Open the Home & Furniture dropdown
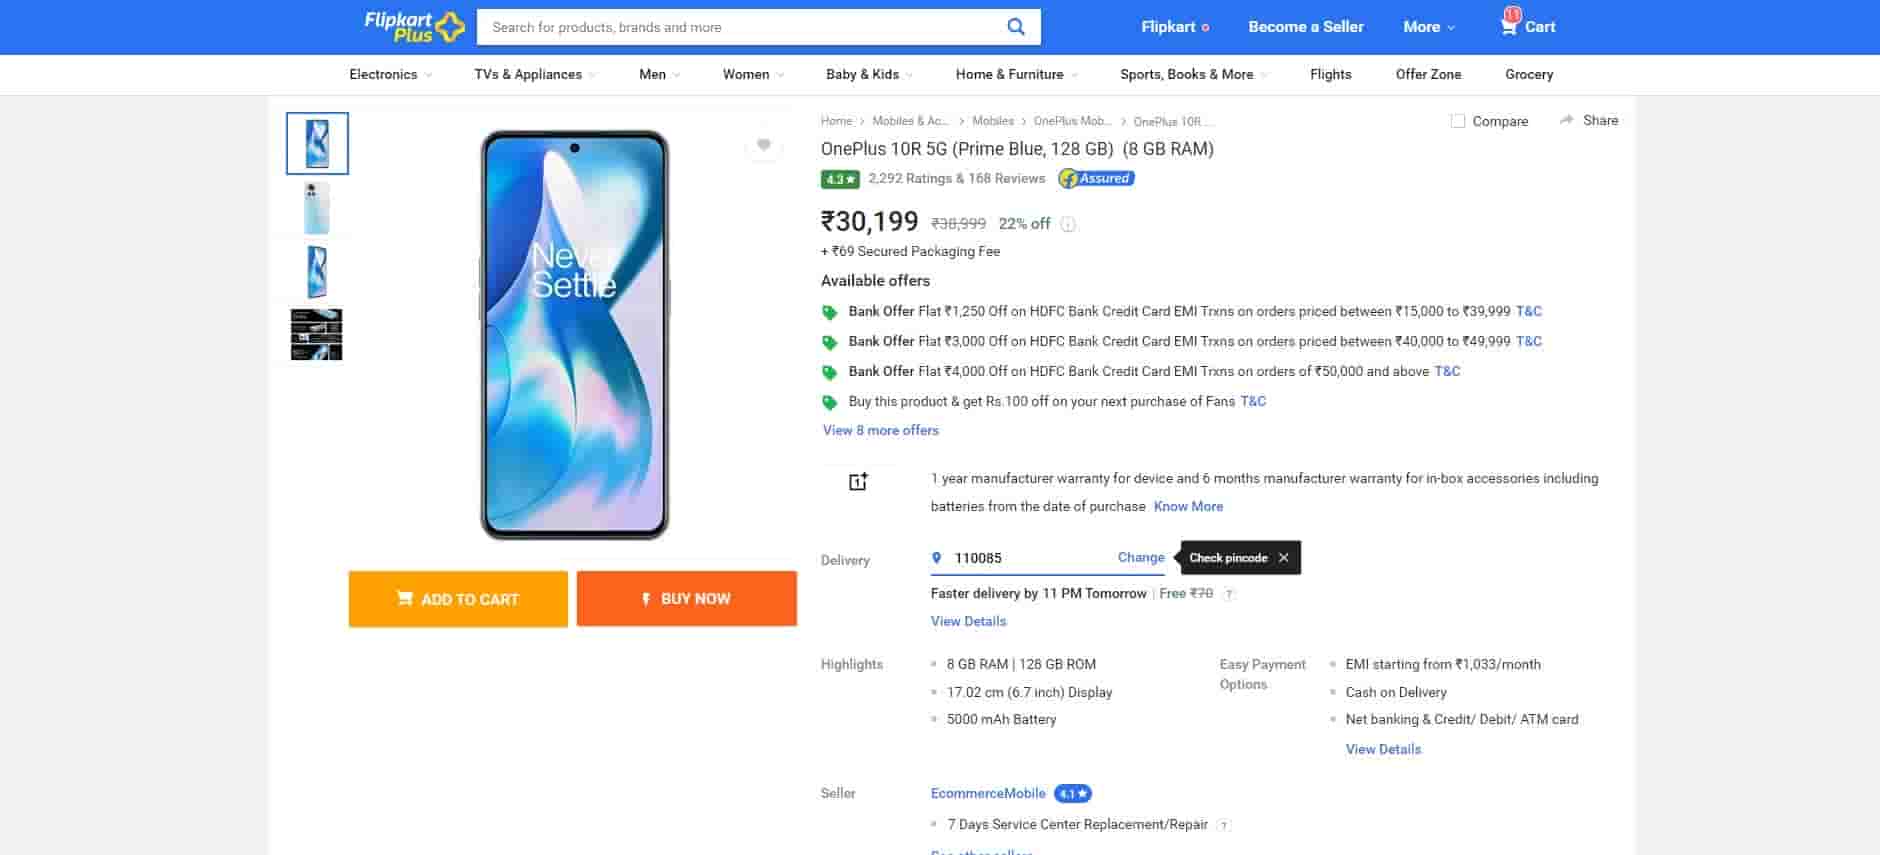This screenshot has width=1880, height=855. (x=1016, y=75)
